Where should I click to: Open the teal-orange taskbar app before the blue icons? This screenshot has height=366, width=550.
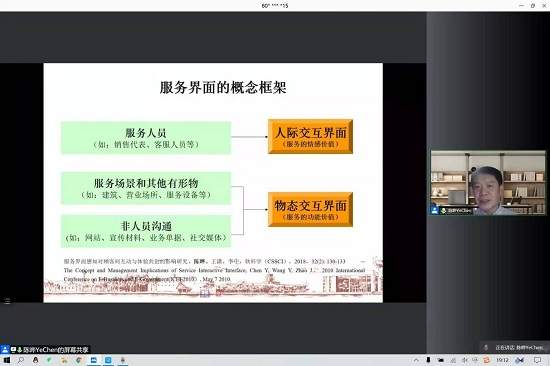point(79,360)
